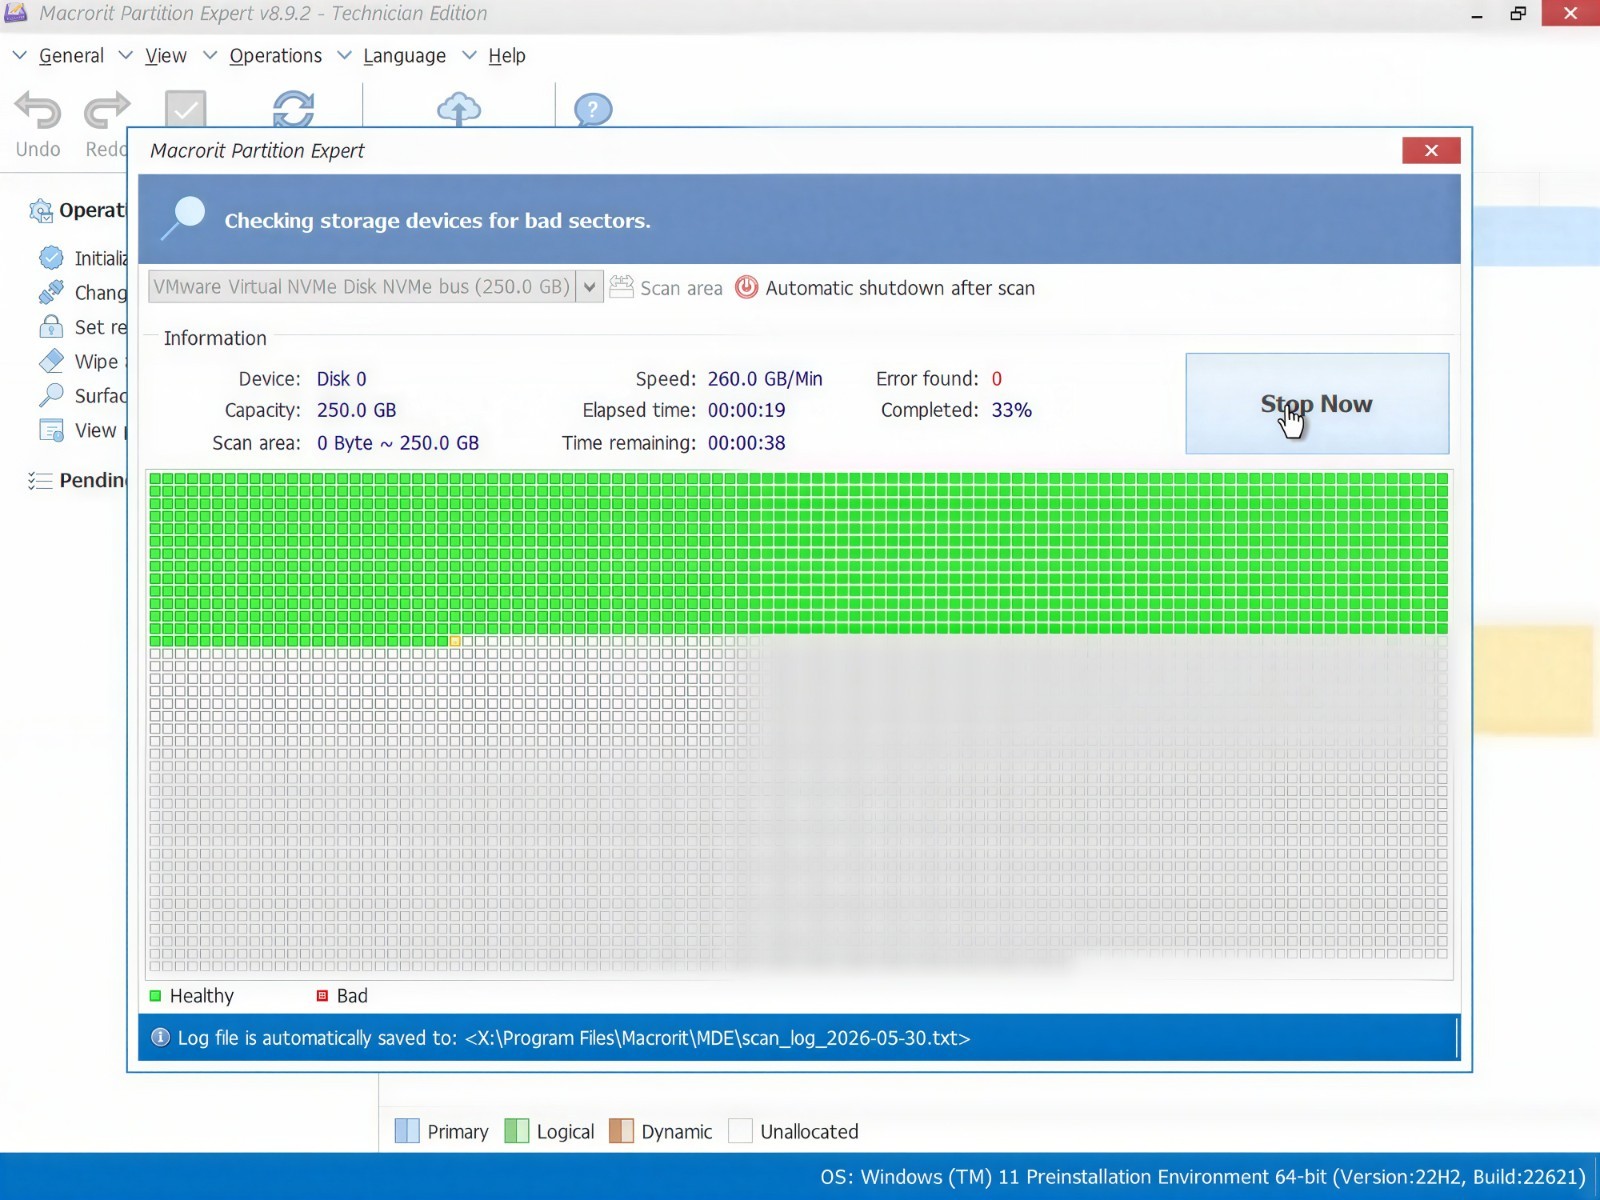The height and width of the screenshot is (1200, 1600).
Task: Open the disk selection dropdown arrow
Action: pos(590,287)
